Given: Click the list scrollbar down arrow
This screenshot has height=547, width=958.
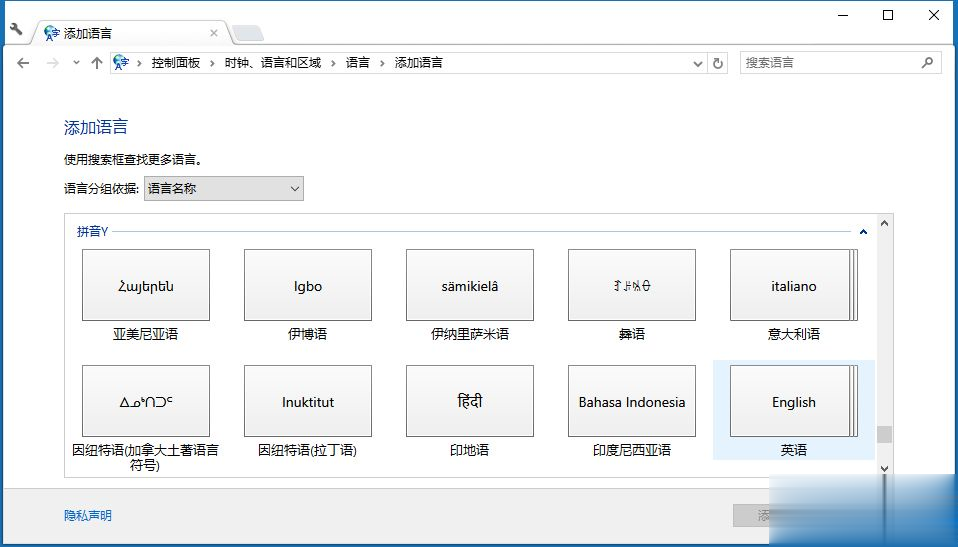Looking at the screenshot, I should 884,469.
